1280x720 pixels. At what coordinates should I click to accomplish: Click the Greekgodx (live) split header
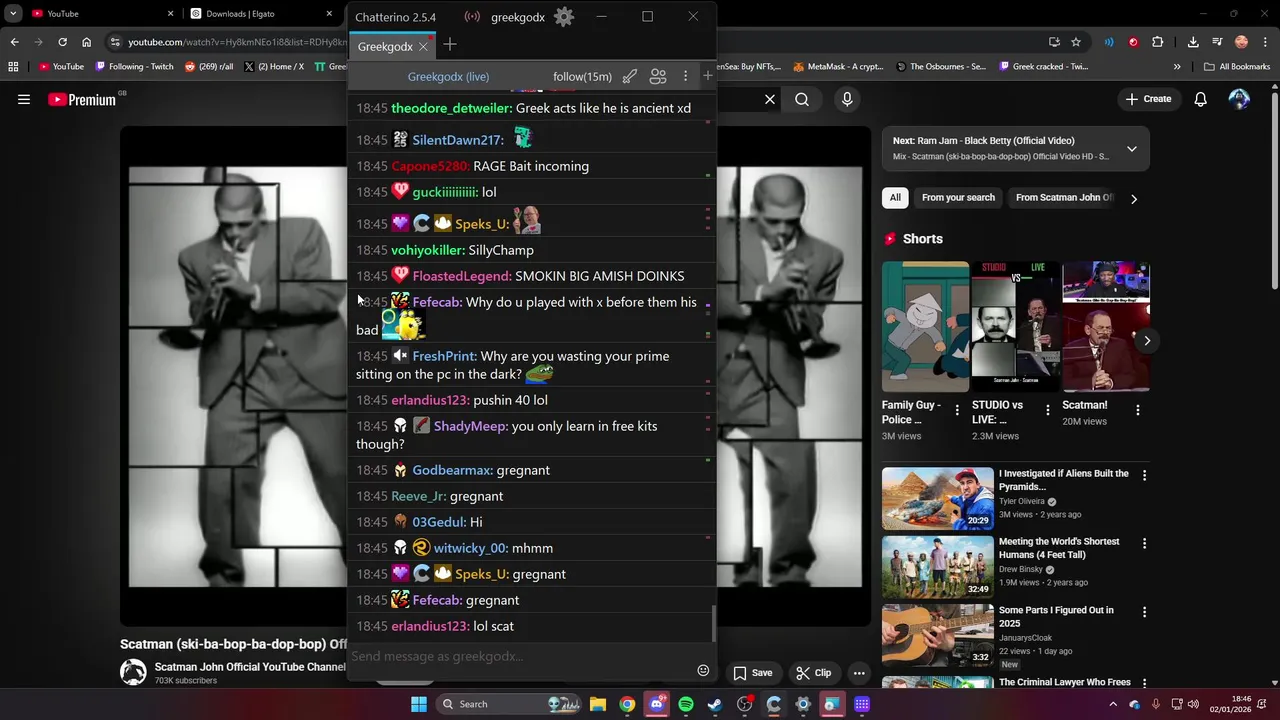(448, 77)
